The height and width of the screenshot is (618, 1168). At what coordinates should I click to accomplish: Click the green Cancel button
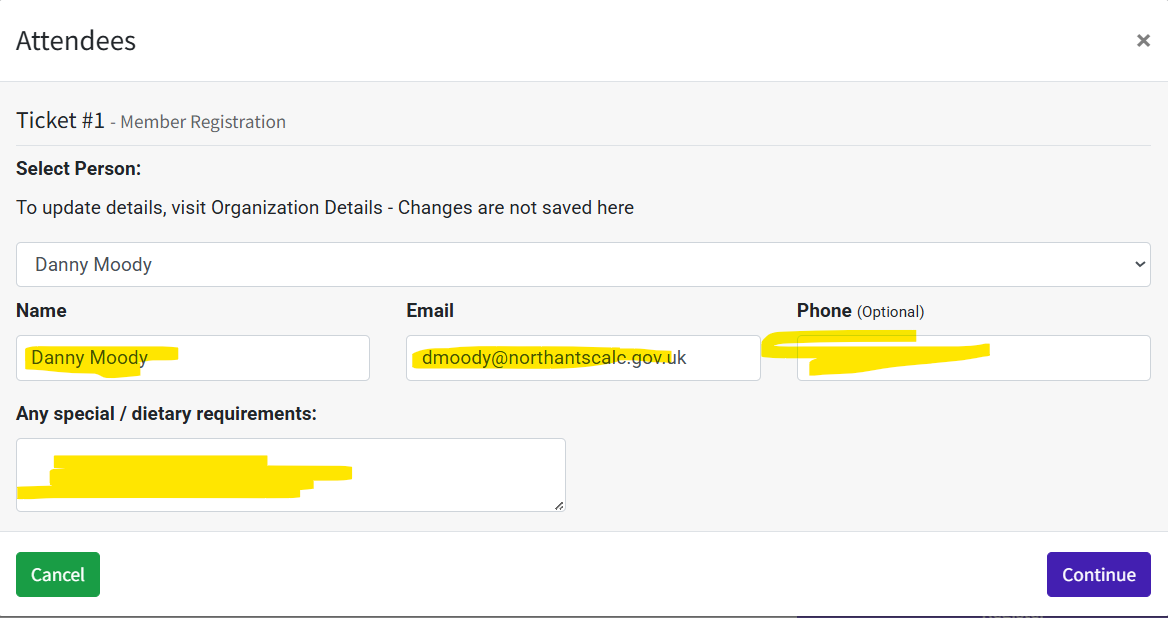(x=58, y=575)
